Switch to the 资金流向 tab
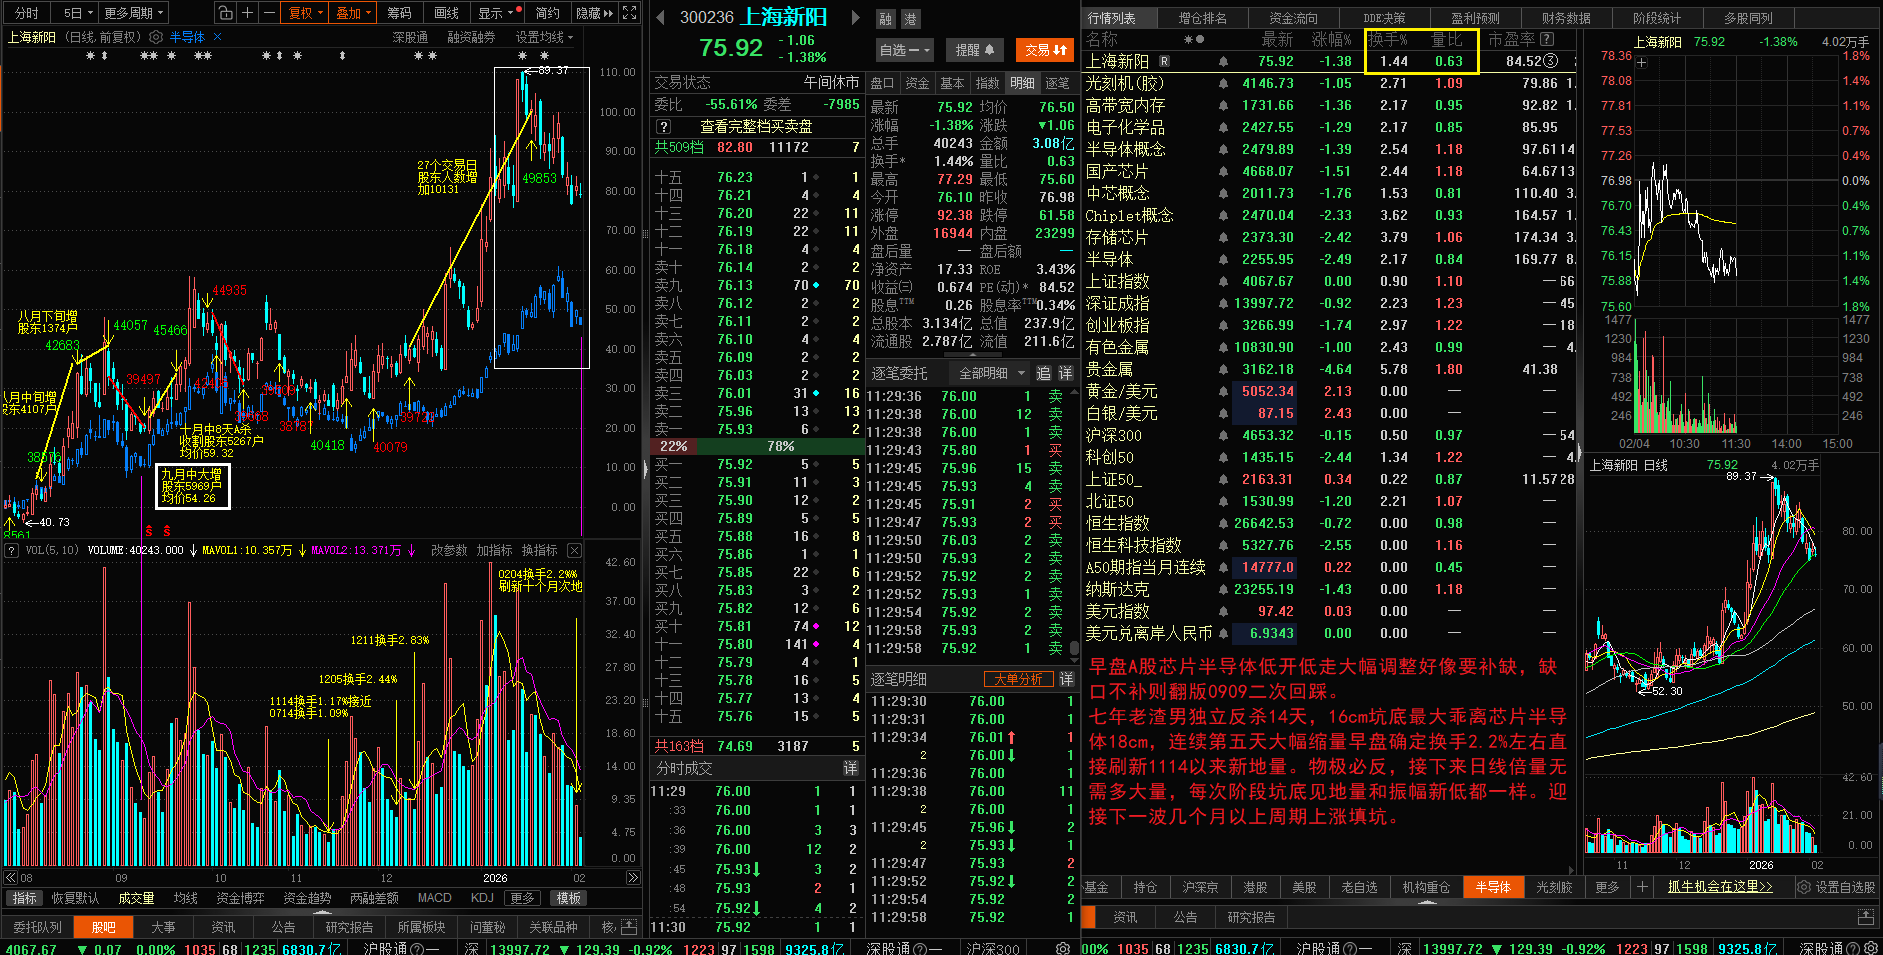 tap(1293, 18)
